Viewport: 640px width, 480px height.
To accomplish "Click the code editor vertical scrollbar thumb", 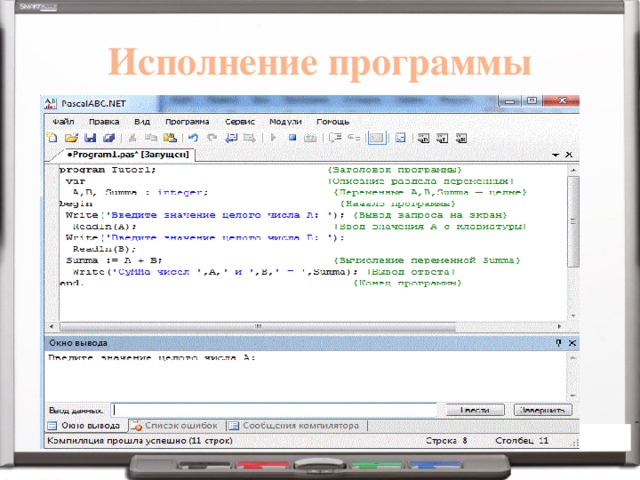I will [x=573, y=221].
